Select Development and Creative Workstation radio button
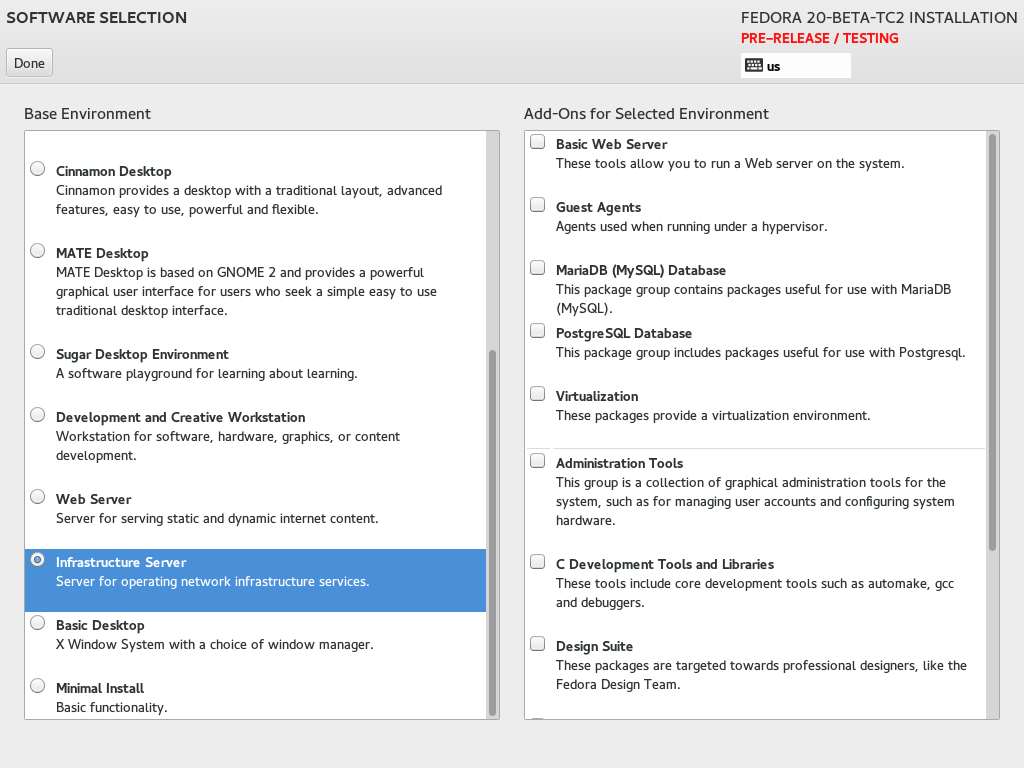Viewport: 1024px width, 768px height. (x=38, y=415)
